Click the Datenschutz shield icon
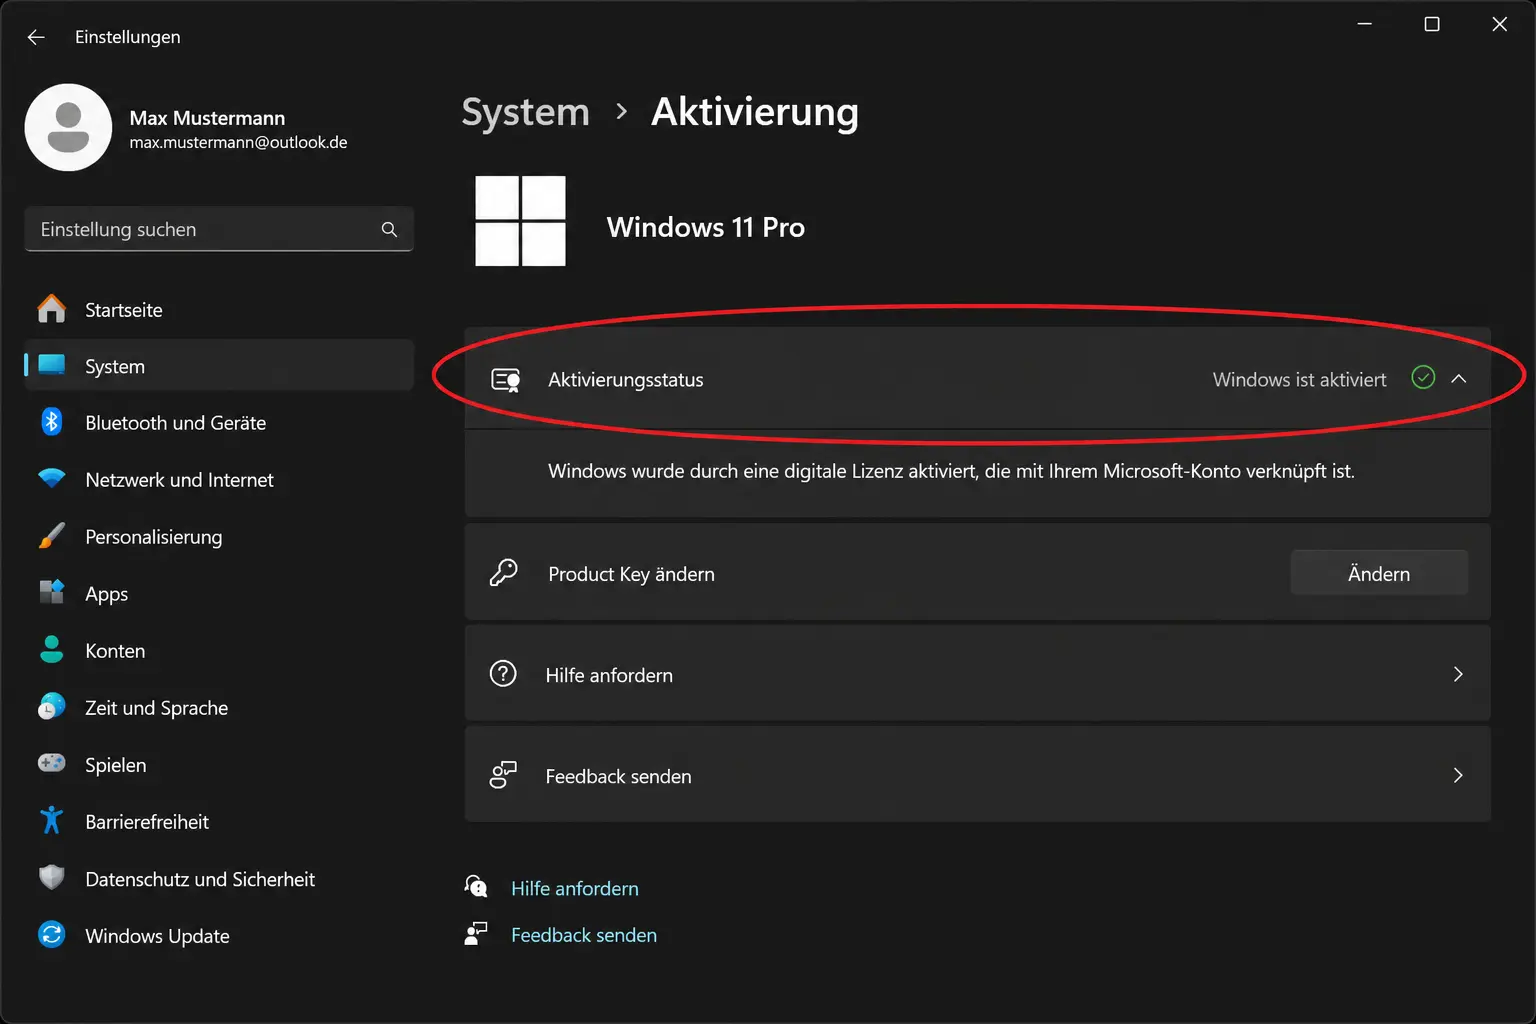This screenshot has height=1024, width=1536. [52, 878]
